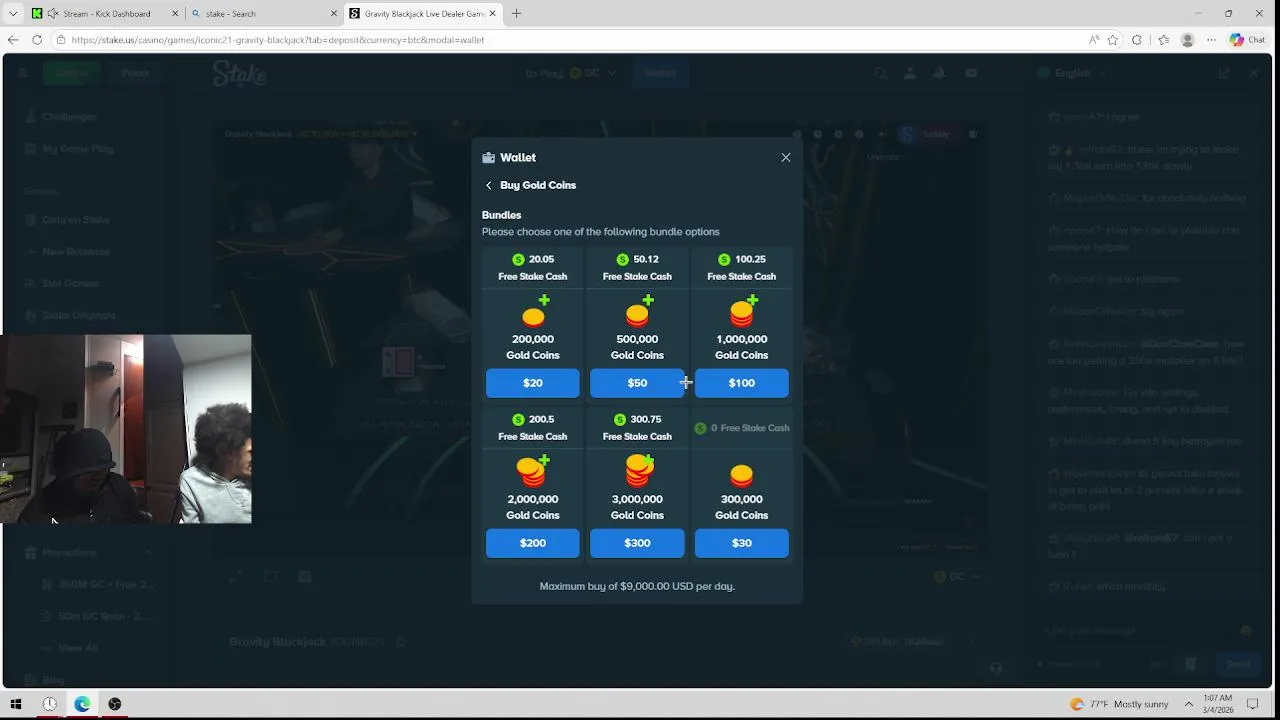Open the Windows Start menu
Image resolution: width=1280 pixels, height=720 pixels.
(x=16, y=704)
